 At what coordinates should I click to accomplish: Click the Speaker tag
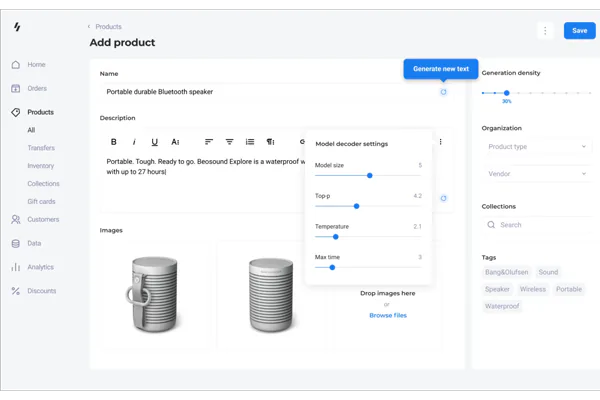click(497, 289)
